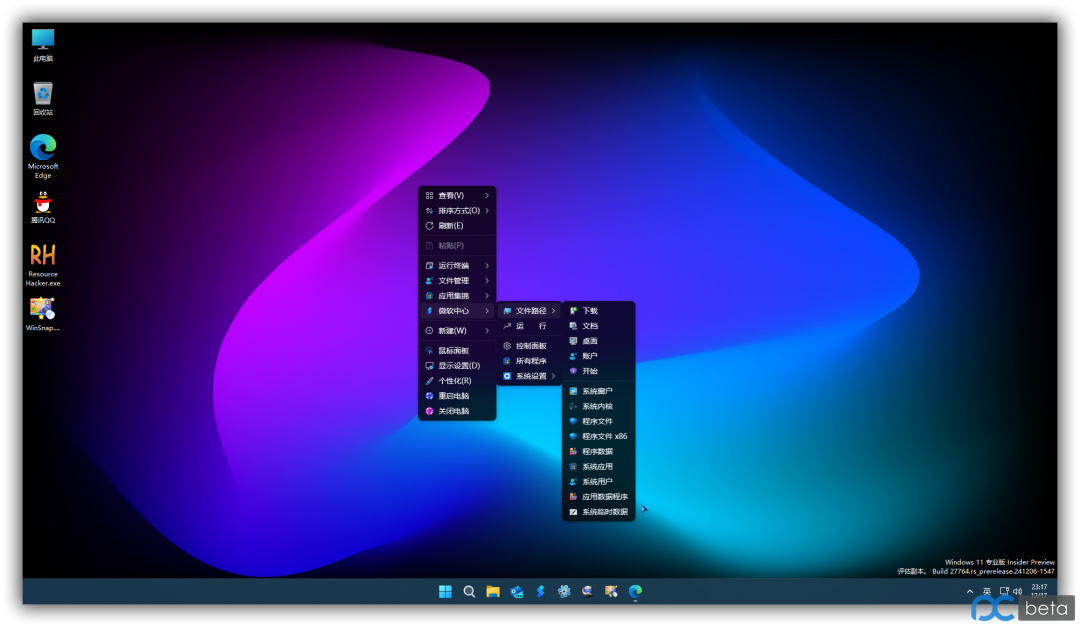Open the 系统设置 submenu

[531, 376]
